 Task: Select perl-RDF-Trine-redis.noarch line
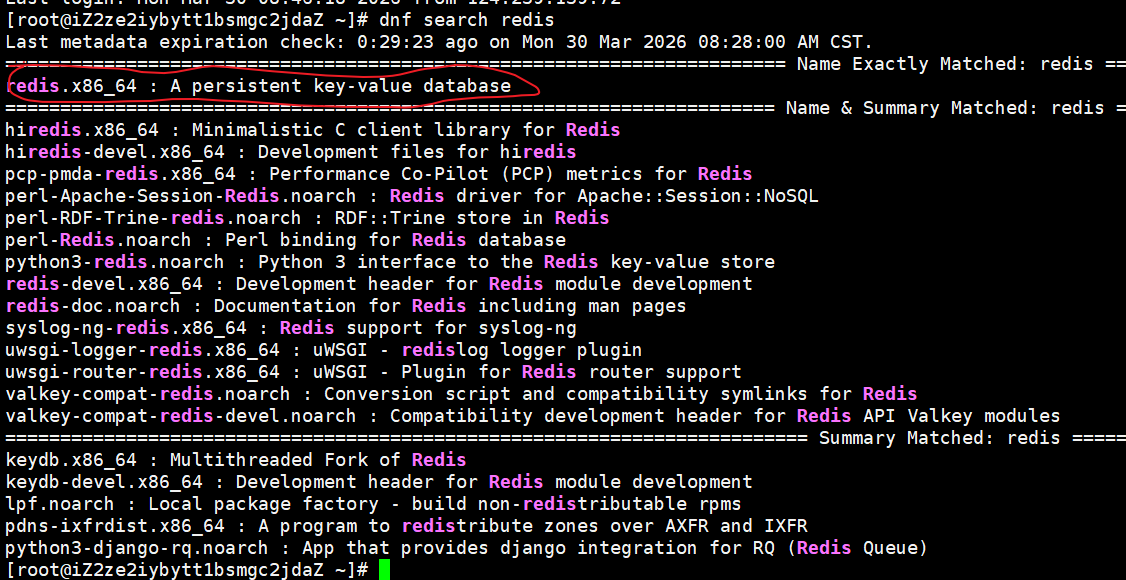pyautogui.click(x=307, y=218)
